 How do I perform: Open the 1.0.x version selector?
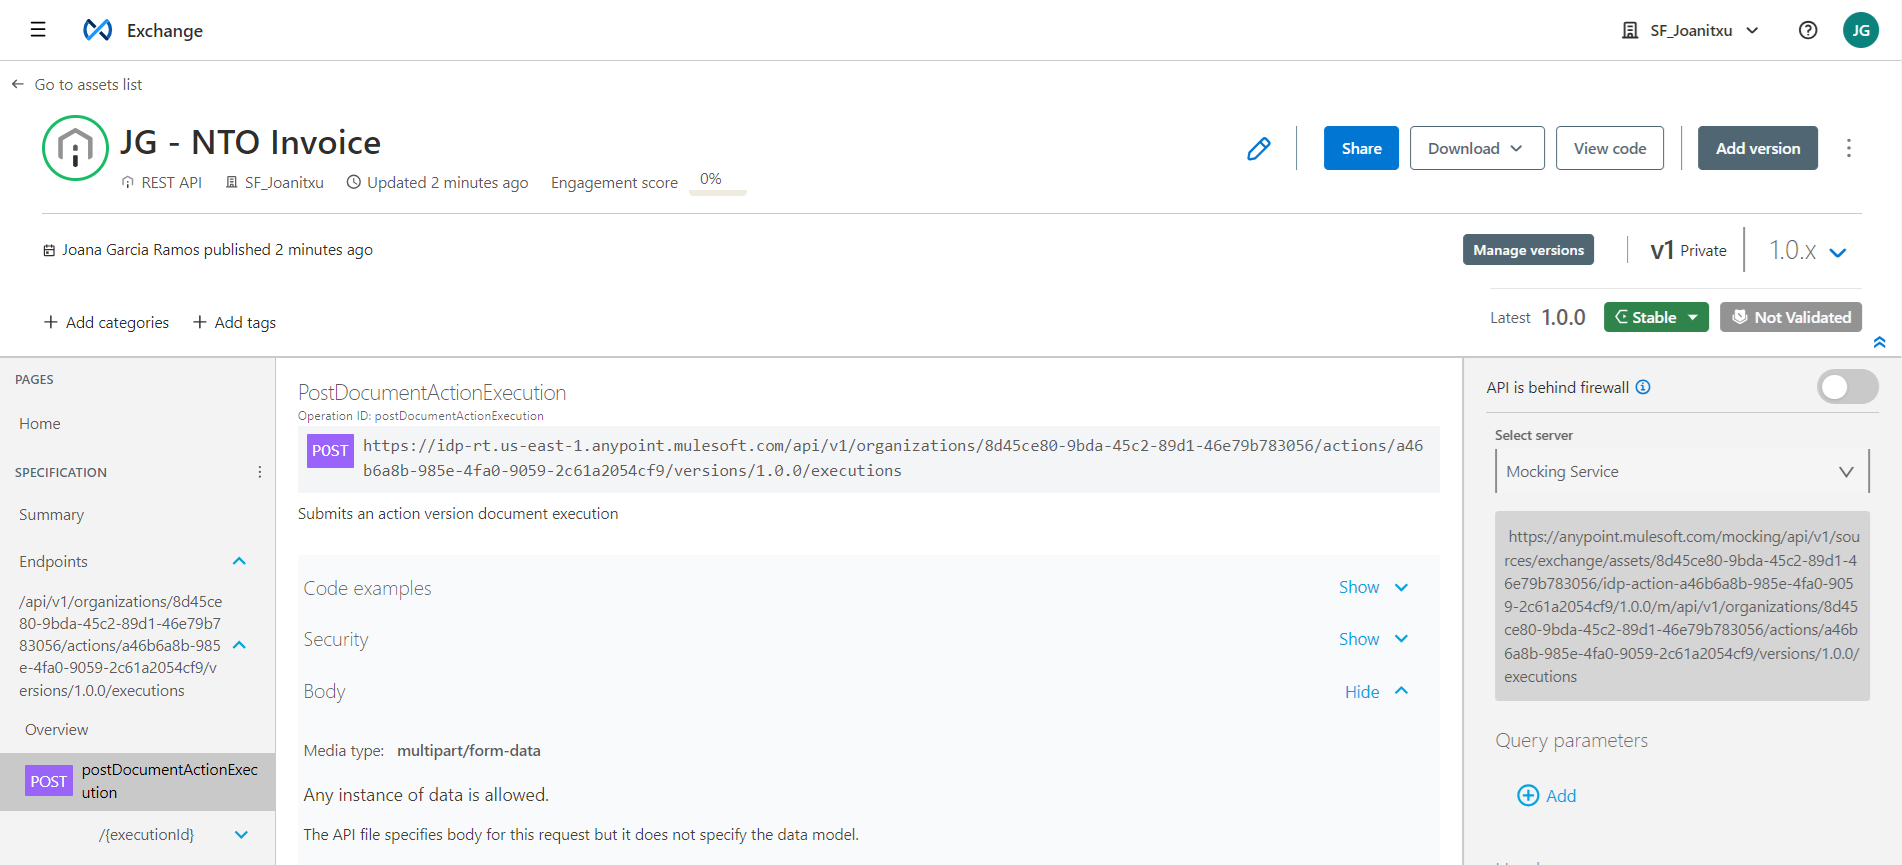[1807, 250]
